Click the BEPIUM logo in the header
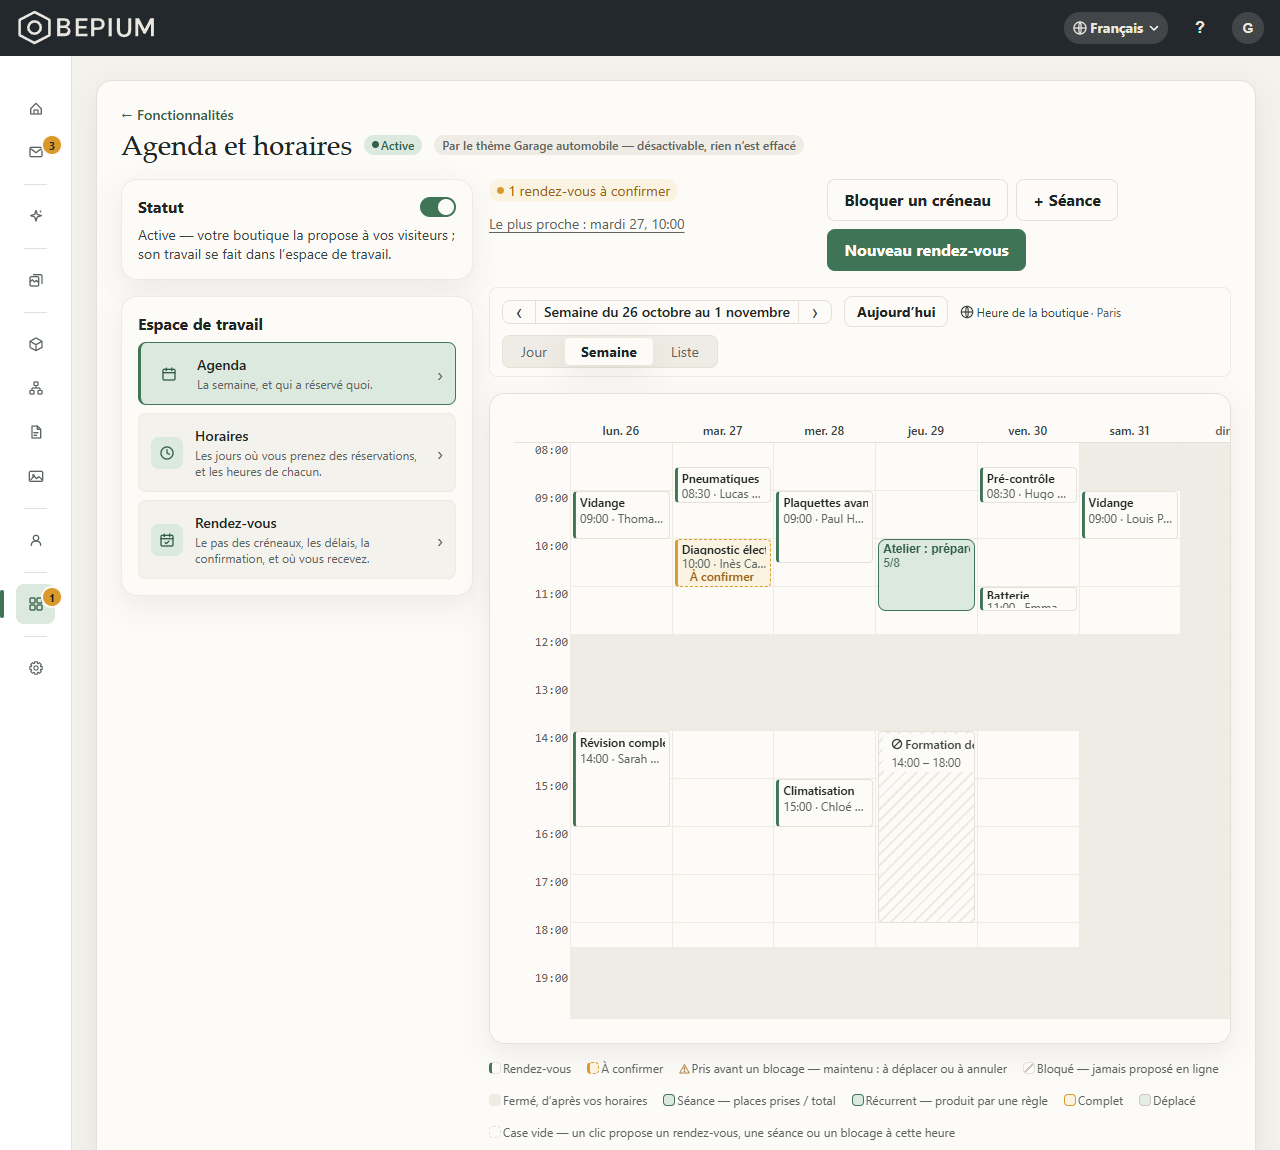 tap(87, 27)
